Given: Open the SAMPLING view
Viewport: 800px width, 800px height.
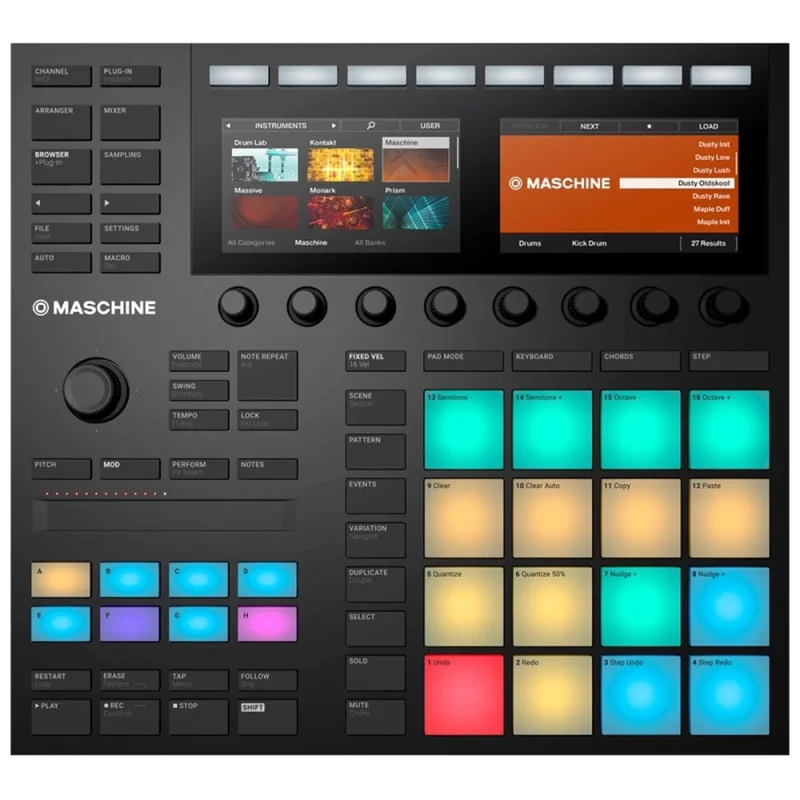Looking at the screenshot, I should pos(130,166).
